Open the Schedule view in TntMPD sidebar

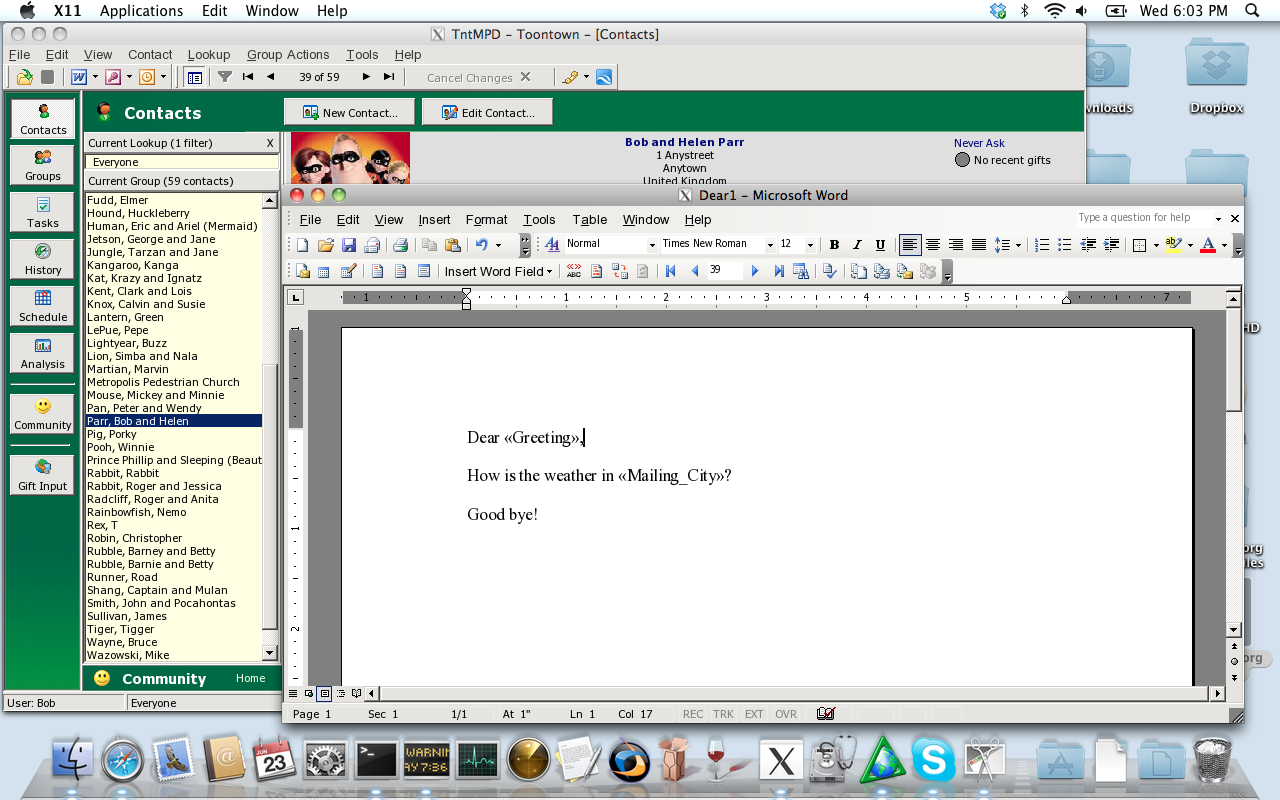coord(43,306)
